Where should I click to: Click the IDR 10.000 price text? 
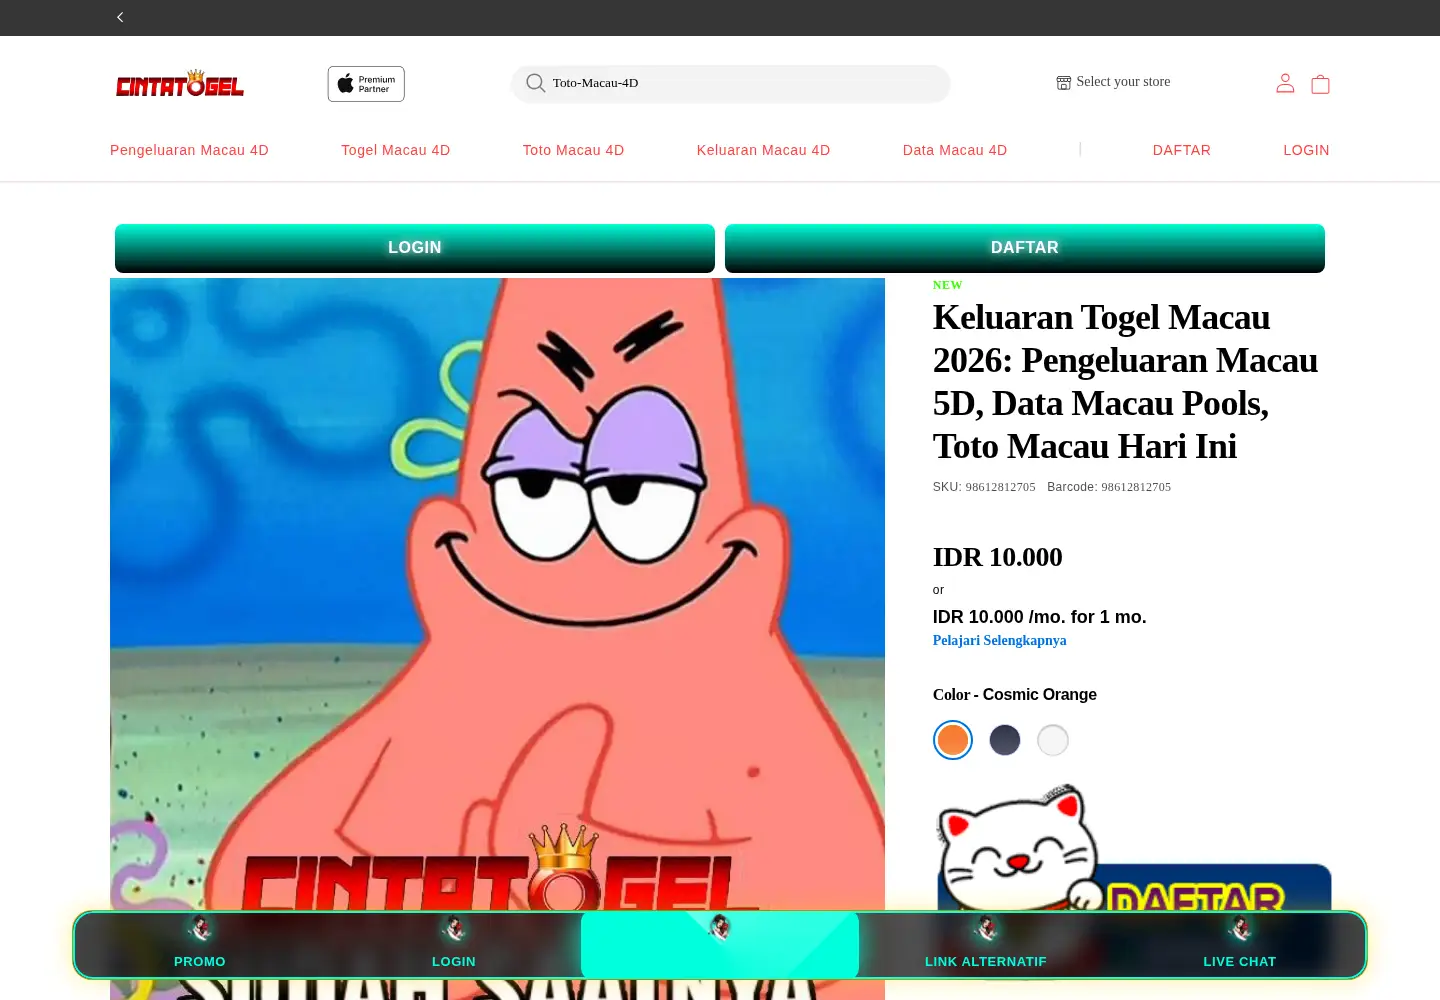click(x=998, y=557)
